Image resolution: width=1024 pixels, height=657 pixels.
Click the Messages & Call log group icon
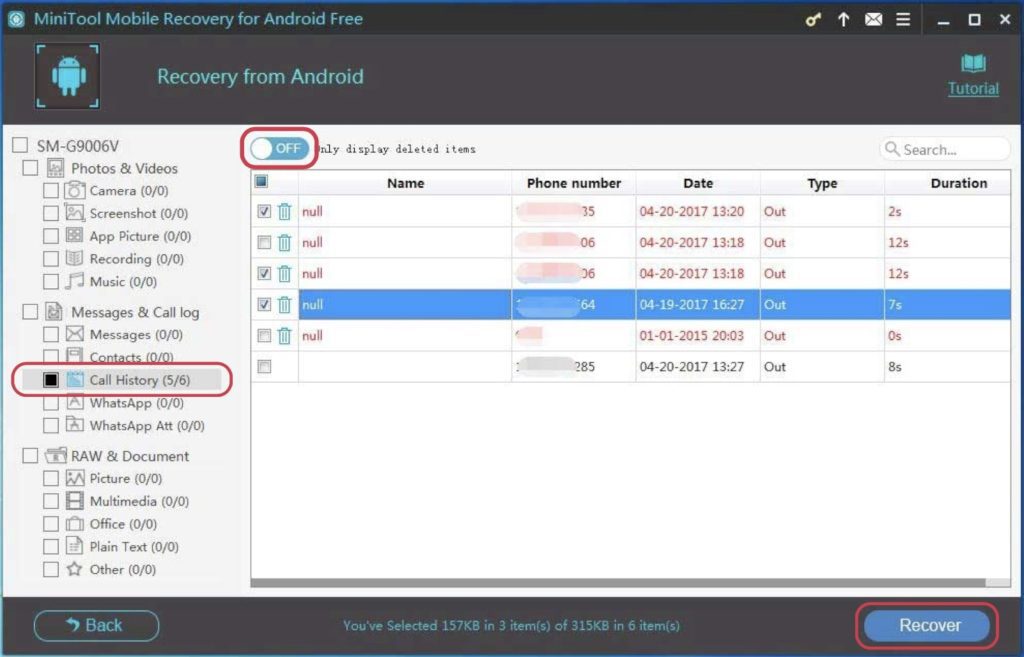(x=54, y=312)
